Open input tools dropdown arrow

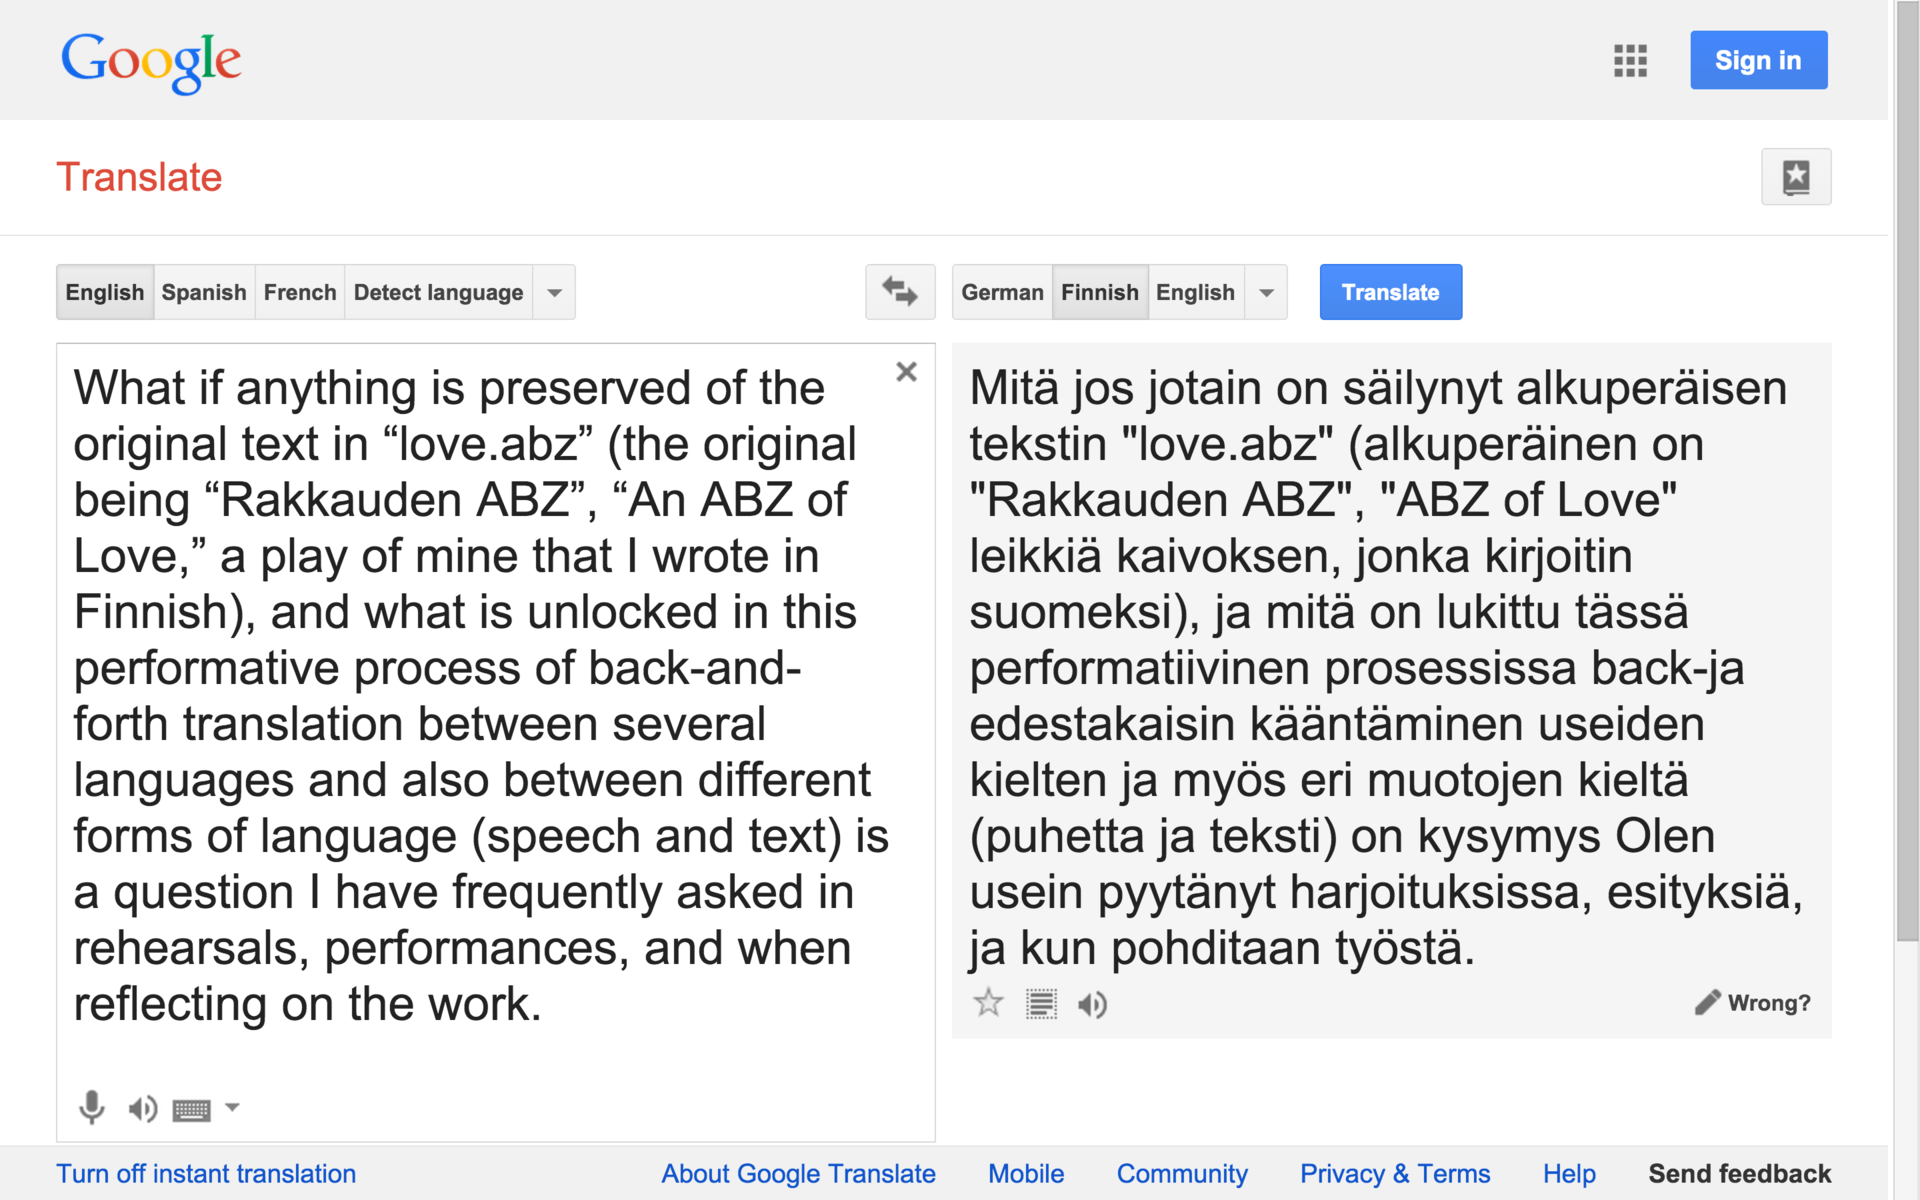tap(232, 1107)
